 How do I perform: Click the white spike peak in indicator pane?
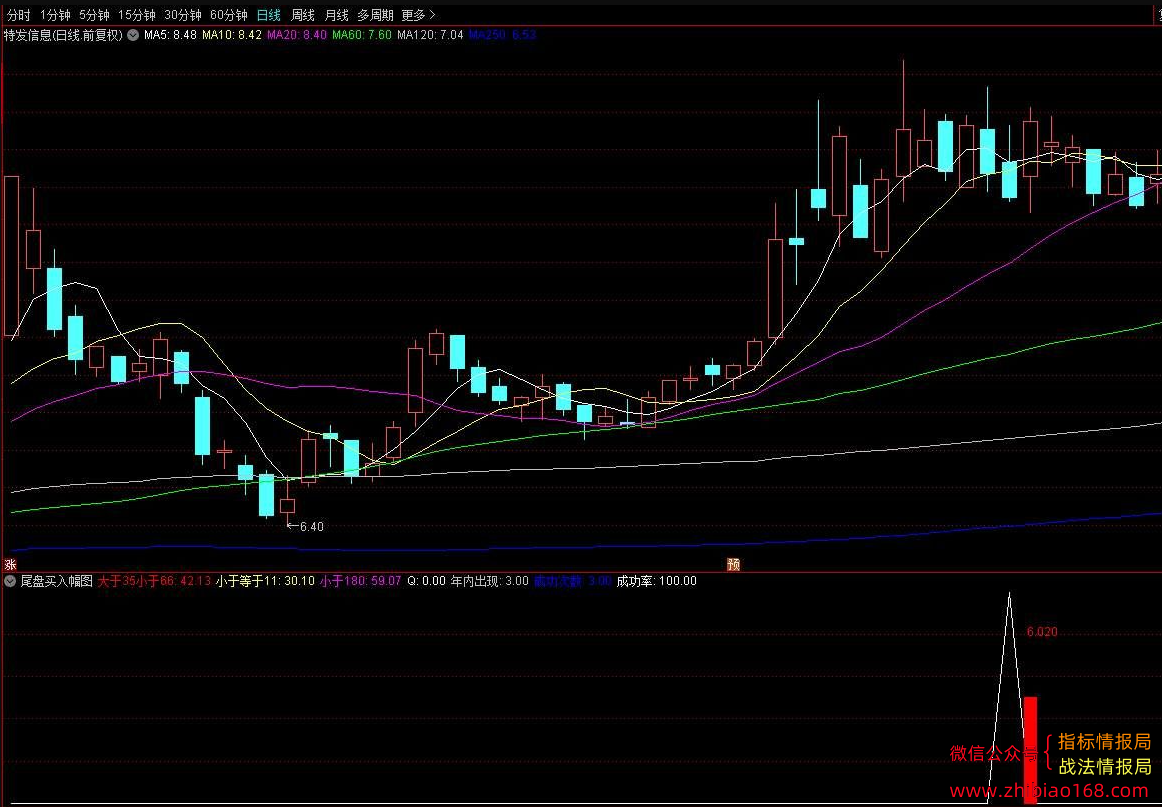click(1009, 595)
